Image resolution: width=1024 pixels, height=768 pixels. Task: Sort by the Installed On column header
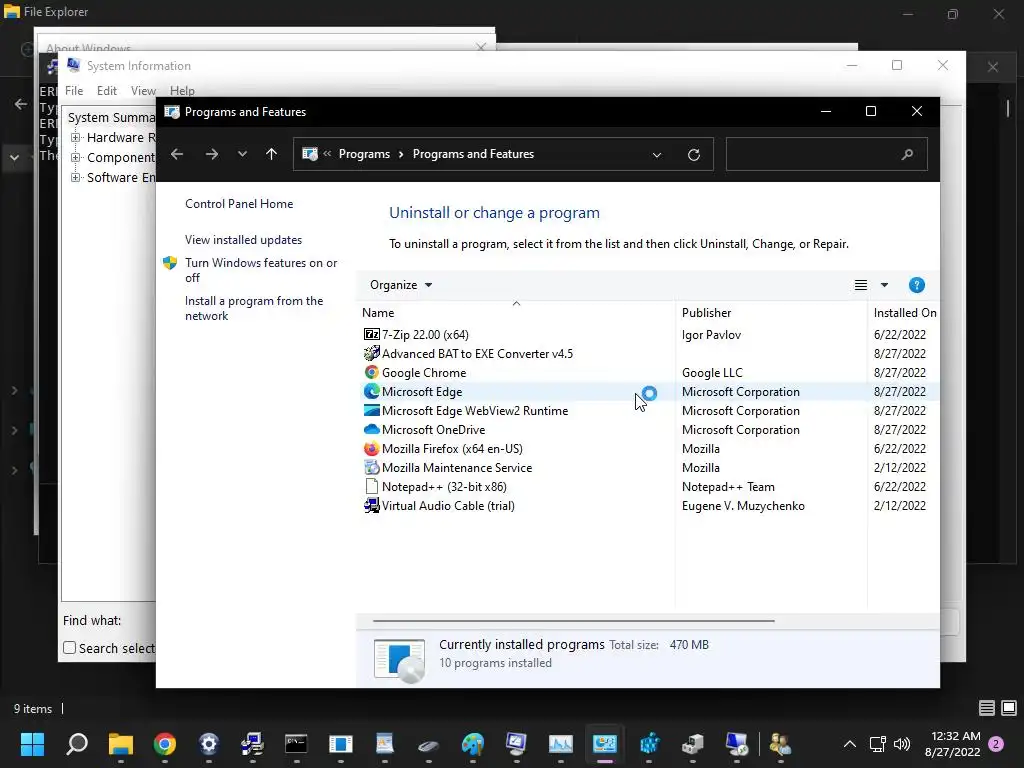pos(904,312)
